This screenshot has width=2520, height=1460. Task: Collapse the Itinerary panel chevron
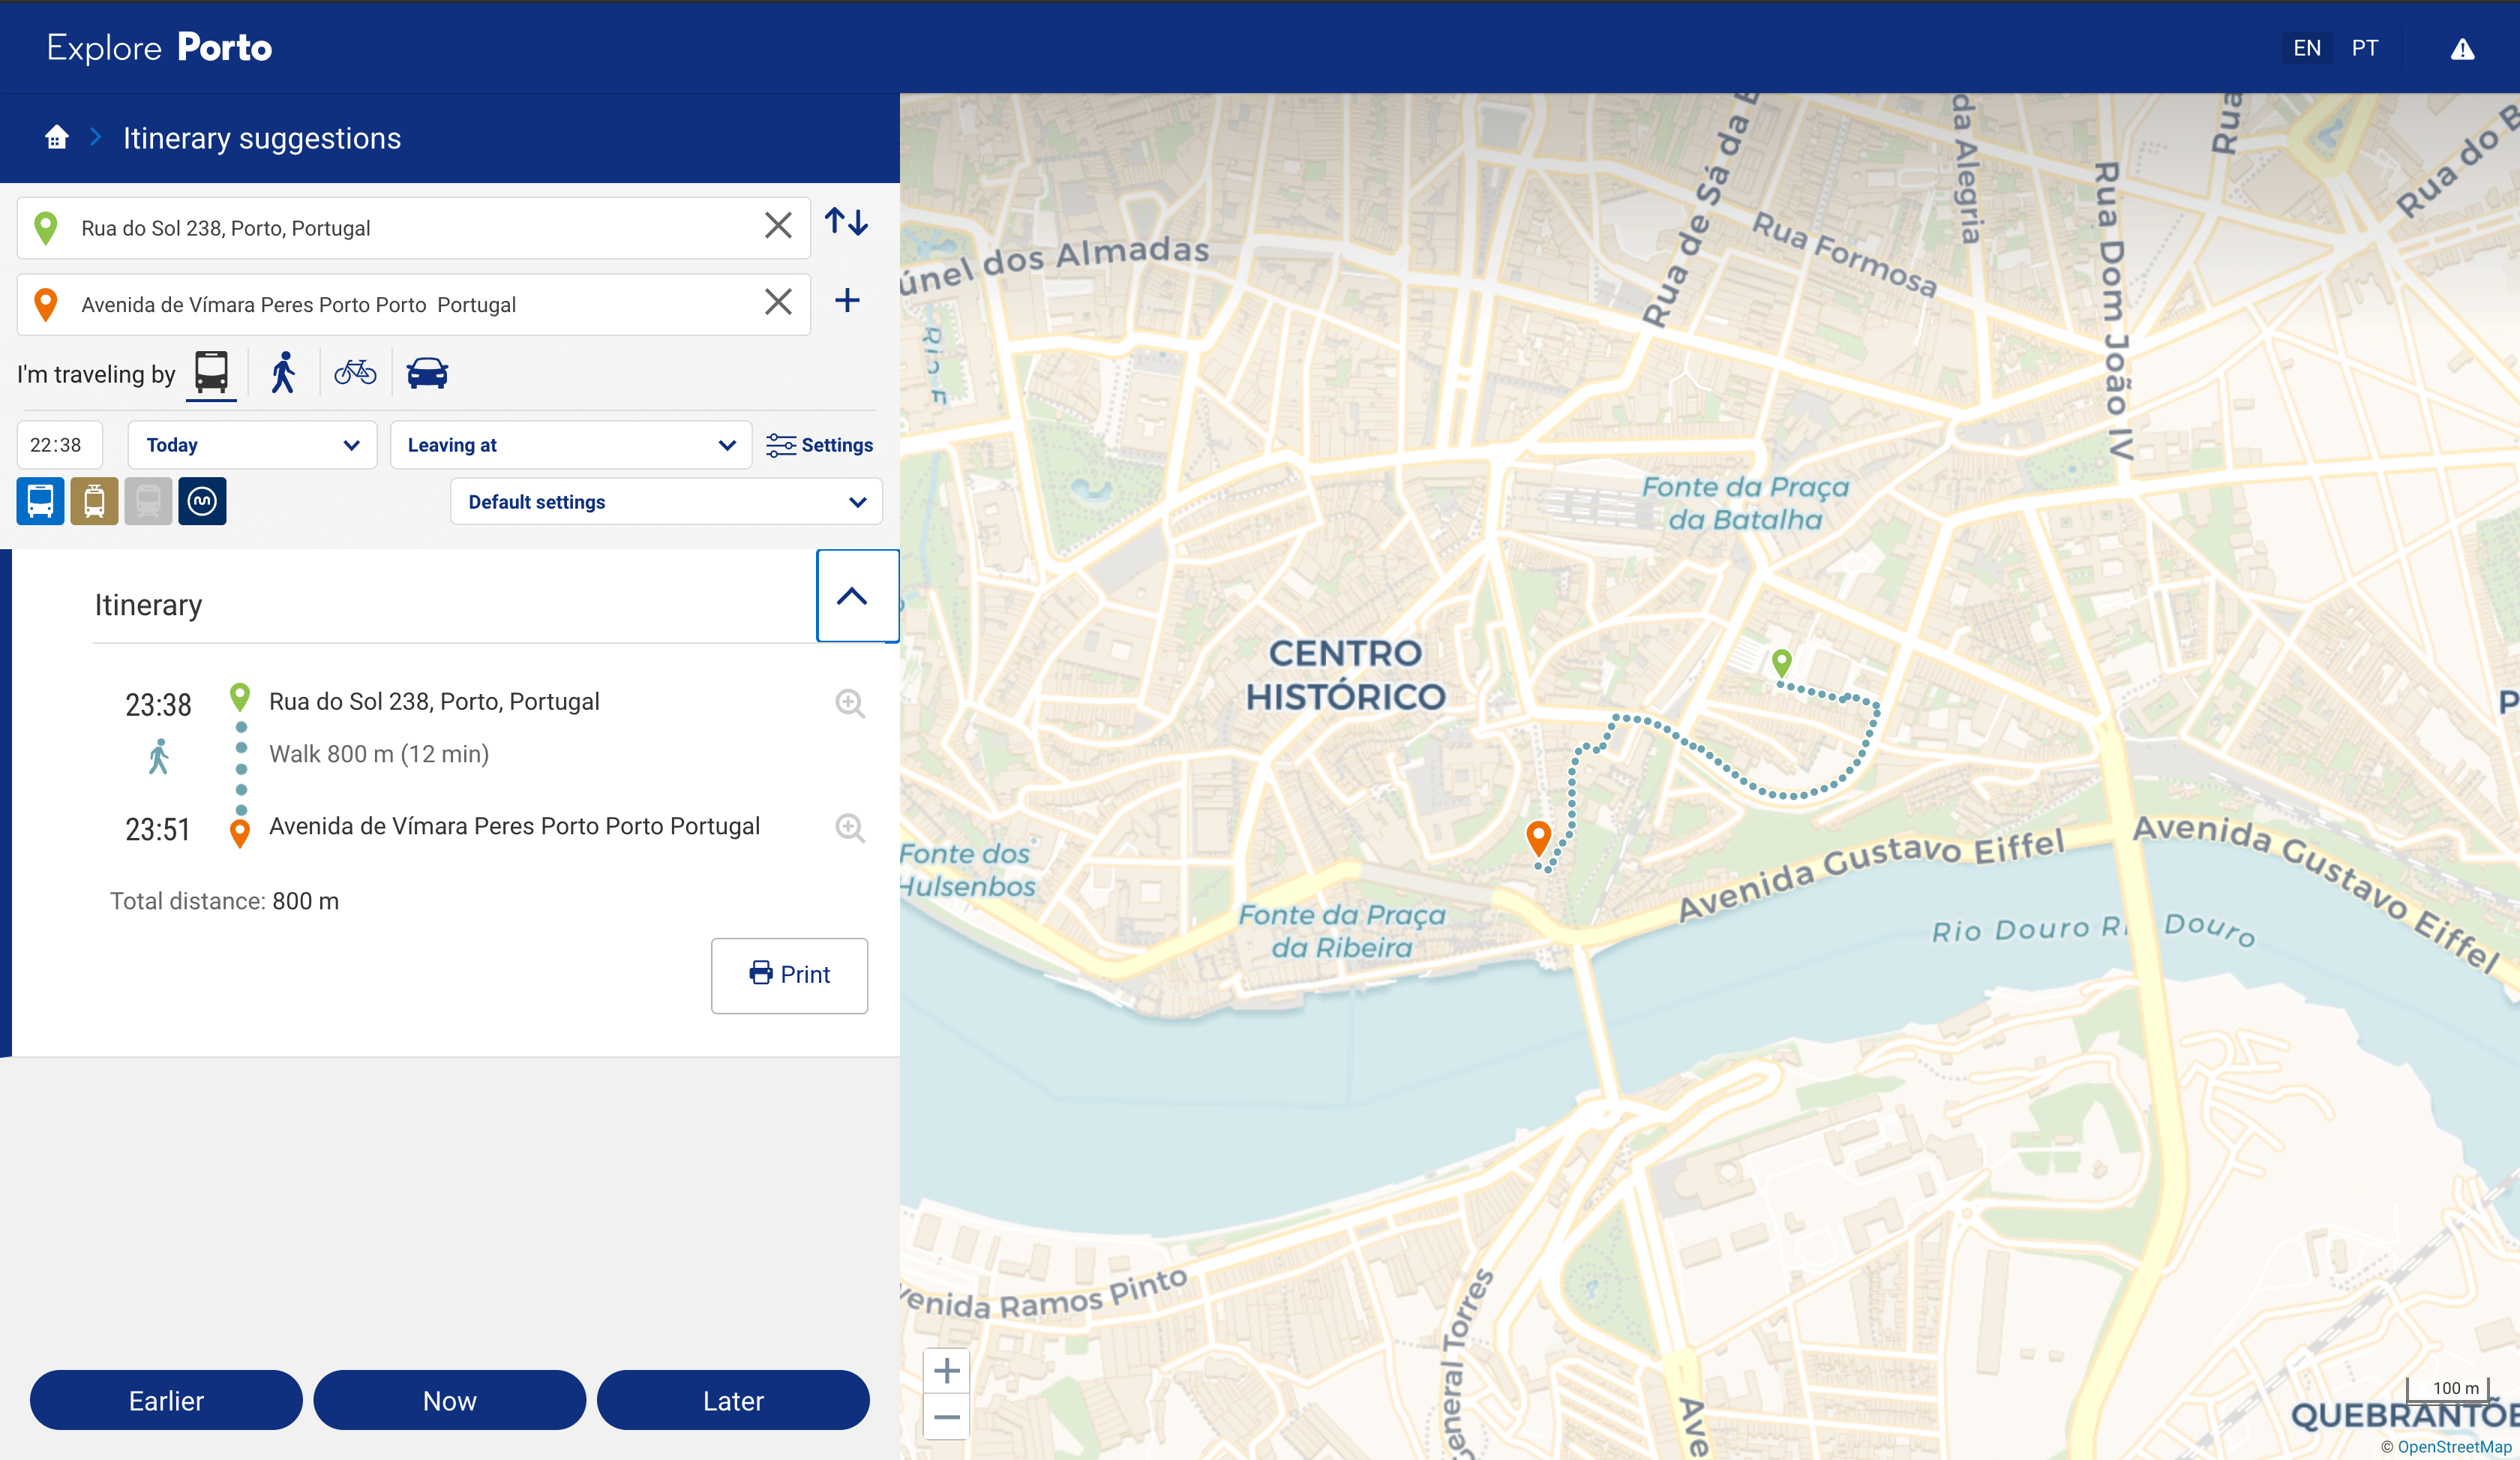click(852, 597)
